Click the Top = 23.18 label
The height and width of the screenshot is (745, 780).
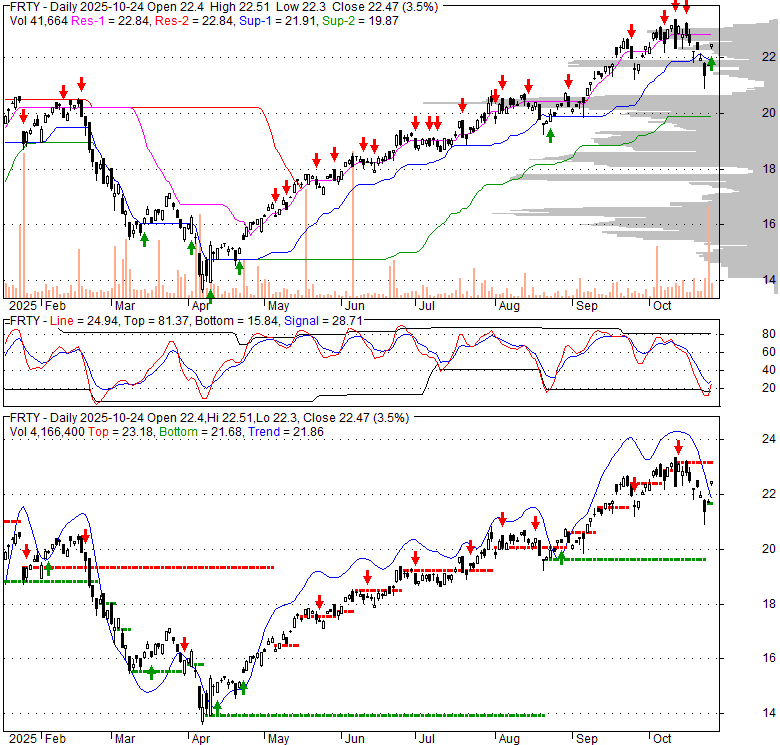click(x=121, y=432)
